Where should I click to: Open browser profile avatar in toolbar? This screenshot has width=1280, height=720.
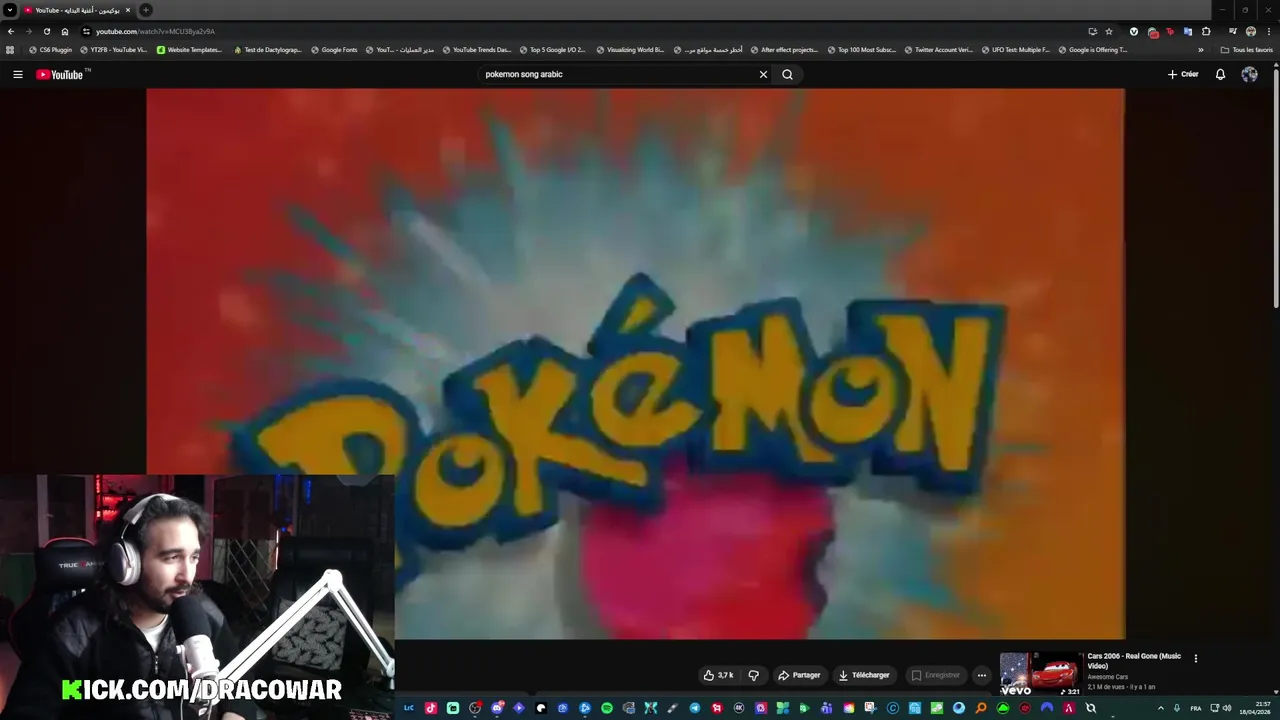(1251, 31)
